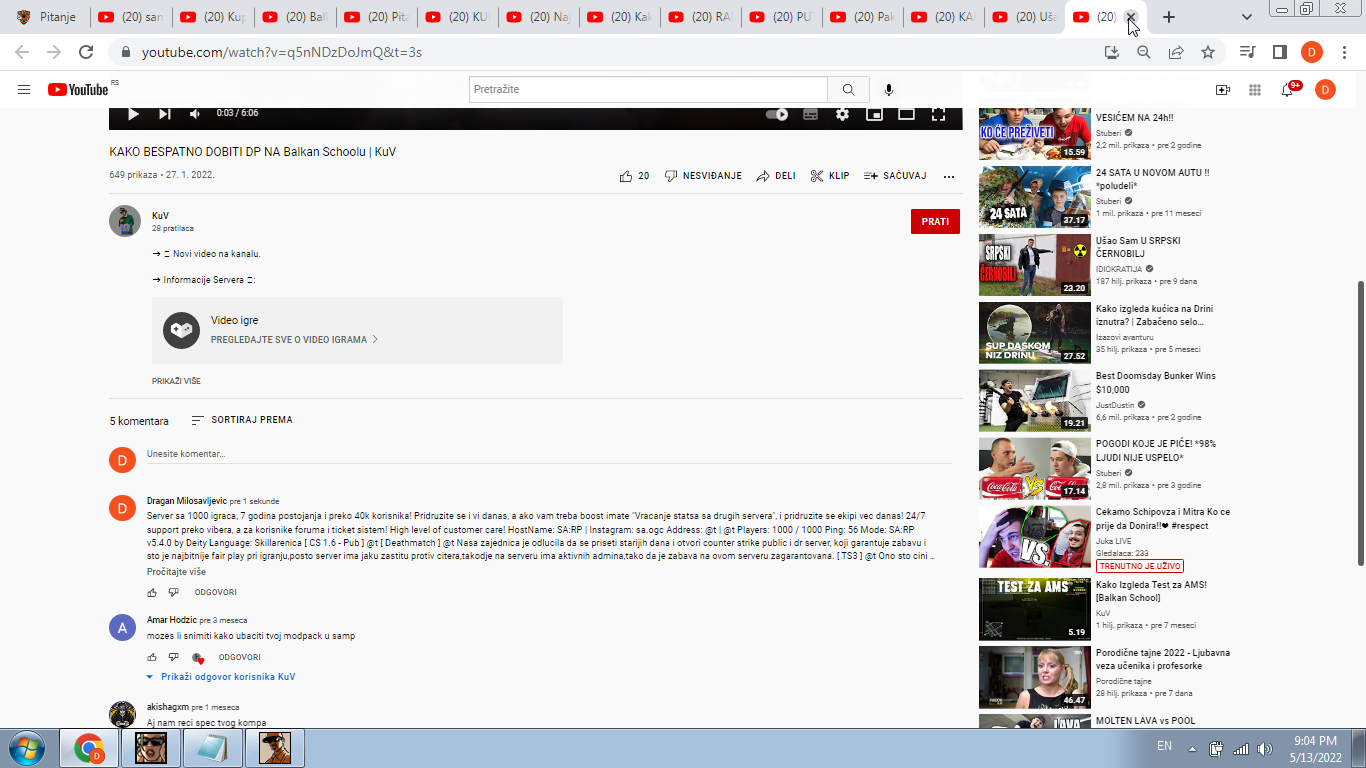The height and width of the screenshot is (768, 1366).
Task: Open more actions three-dot menu under video
Action: click(949, 176)
